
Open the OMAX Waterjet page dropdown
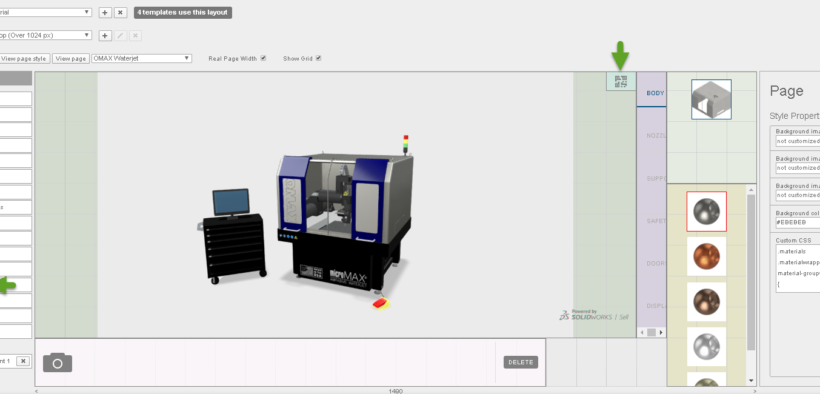(142, 59)
